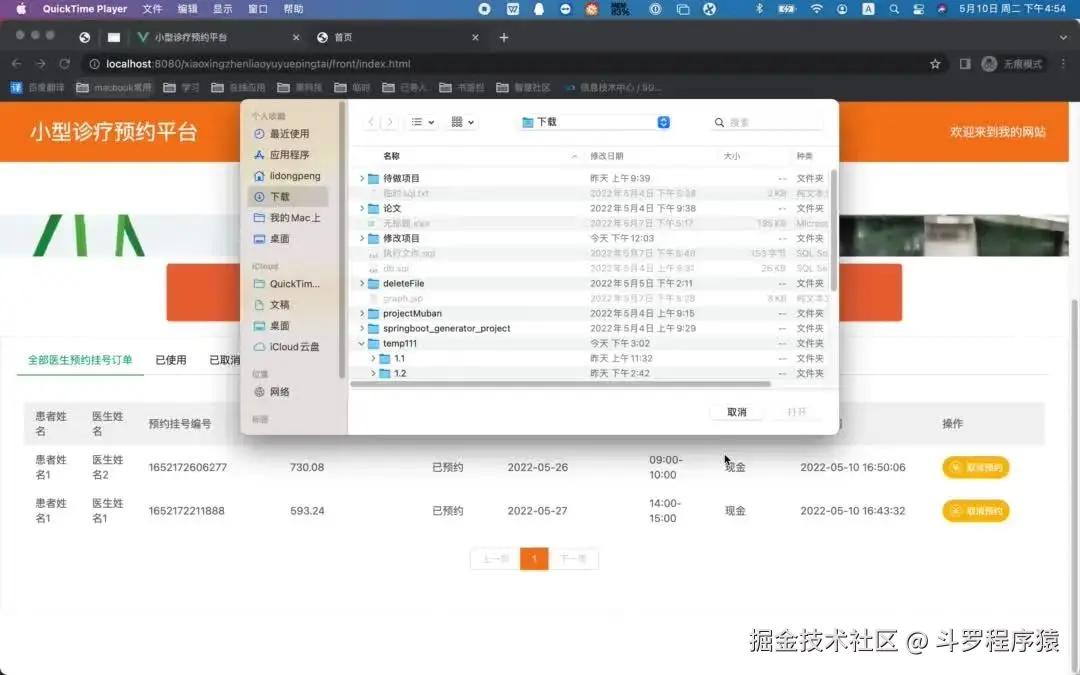
Task: Open grouping grid options dropdown
Action: click(462, 122)
